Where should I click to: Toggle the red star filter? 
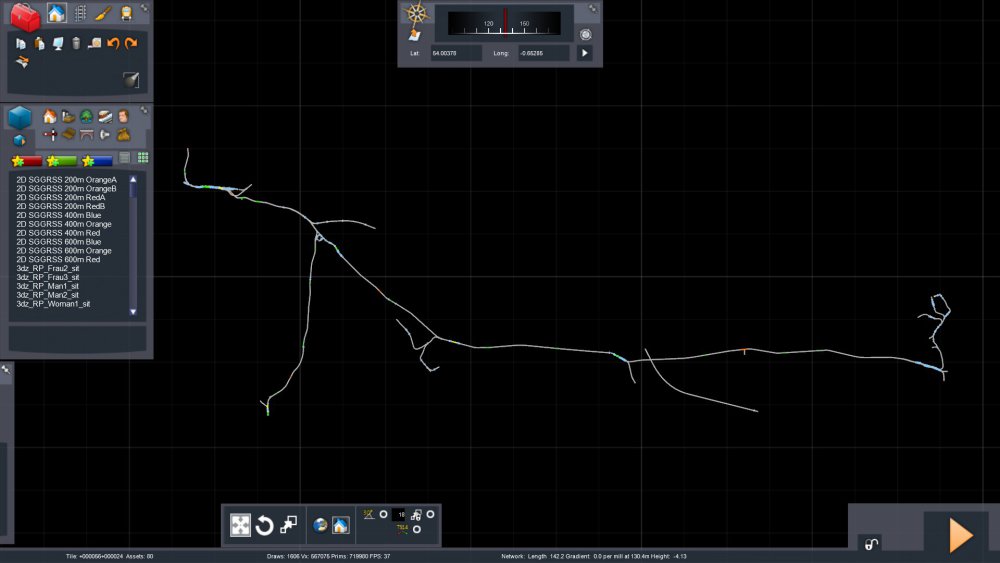click(x=27, y=160)
